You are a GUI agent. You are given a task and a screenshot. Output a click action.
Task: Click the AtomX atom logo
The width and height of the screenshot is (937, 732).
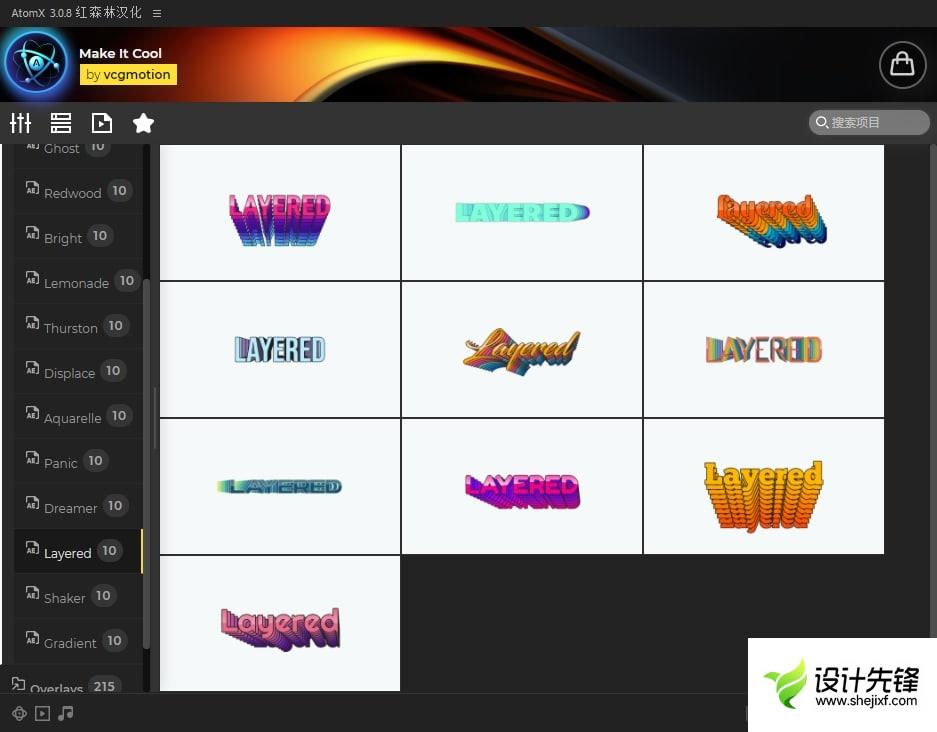36,64
